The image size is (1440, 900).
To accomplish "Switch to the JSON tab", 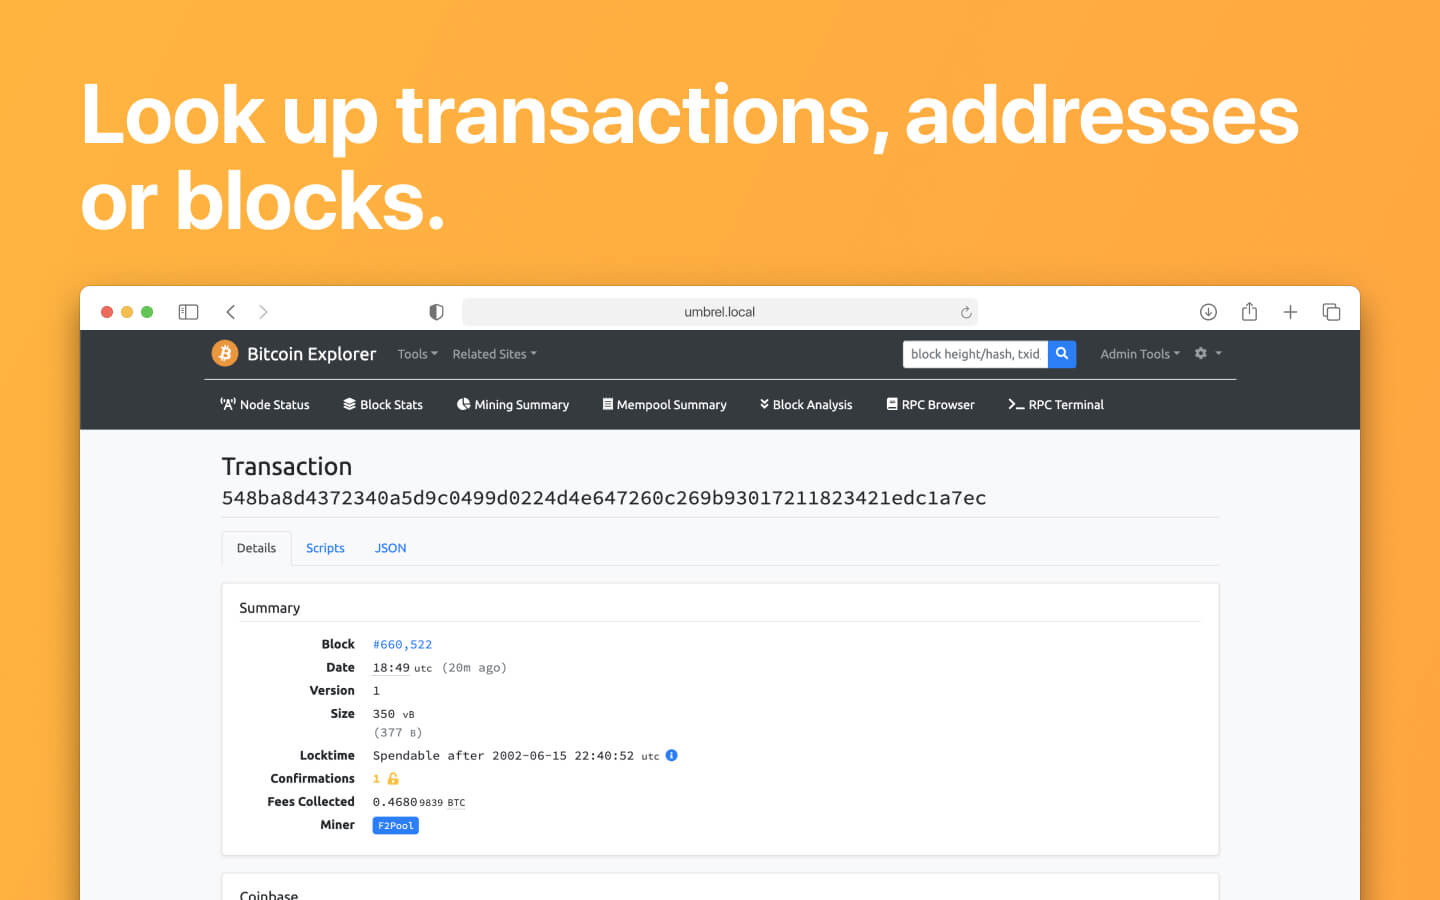I will click(390, 547).
